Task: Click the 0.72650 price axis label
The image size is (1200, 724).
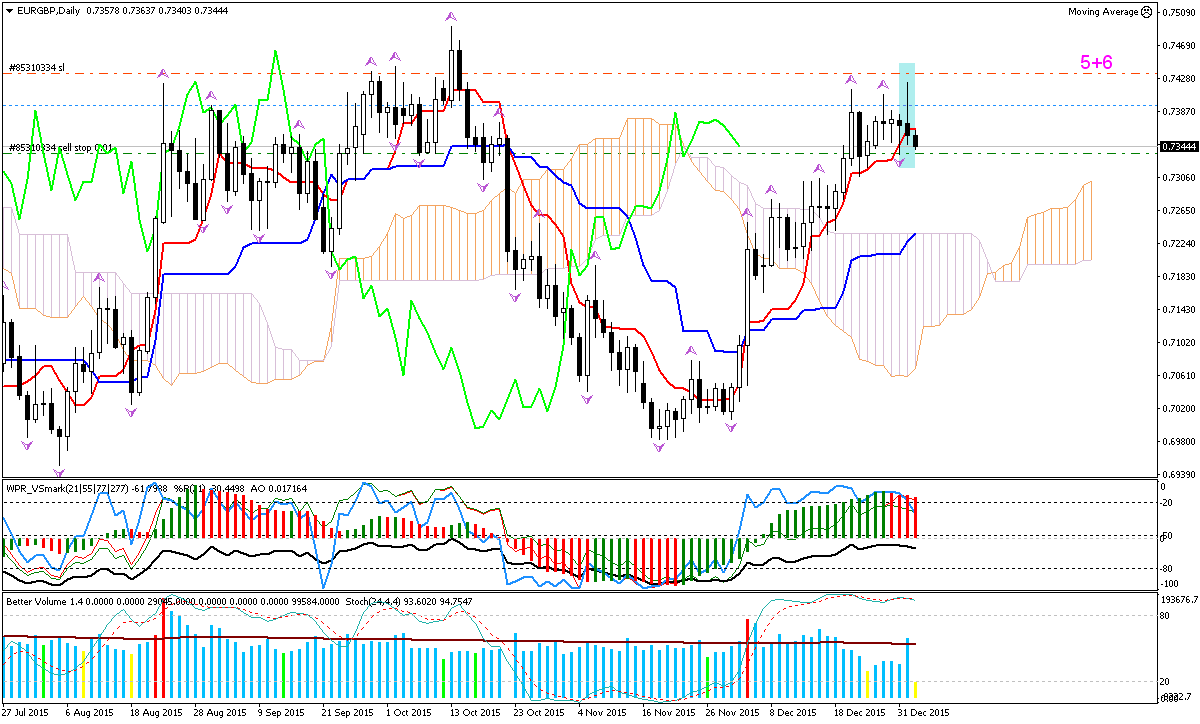Action: point(1178,210)
